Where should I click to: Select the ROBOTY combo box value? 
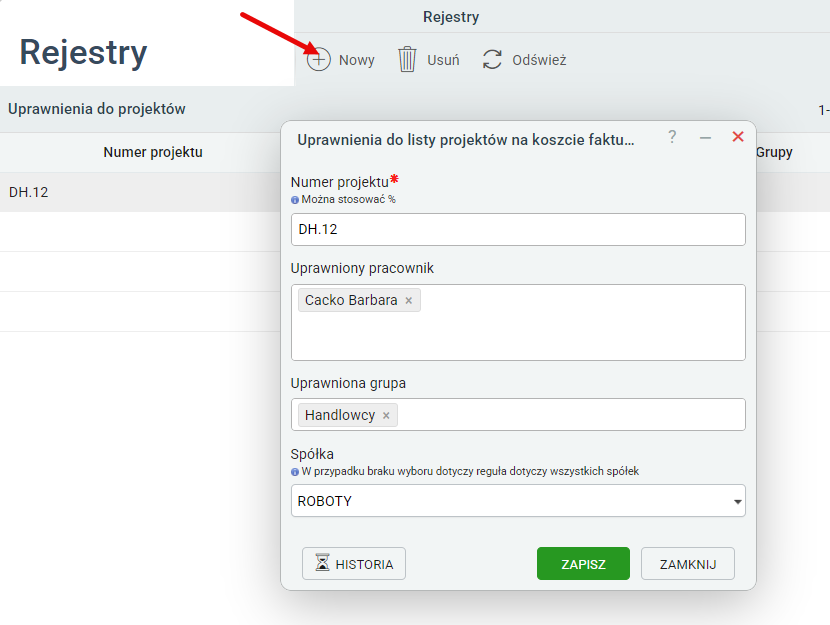518,501
